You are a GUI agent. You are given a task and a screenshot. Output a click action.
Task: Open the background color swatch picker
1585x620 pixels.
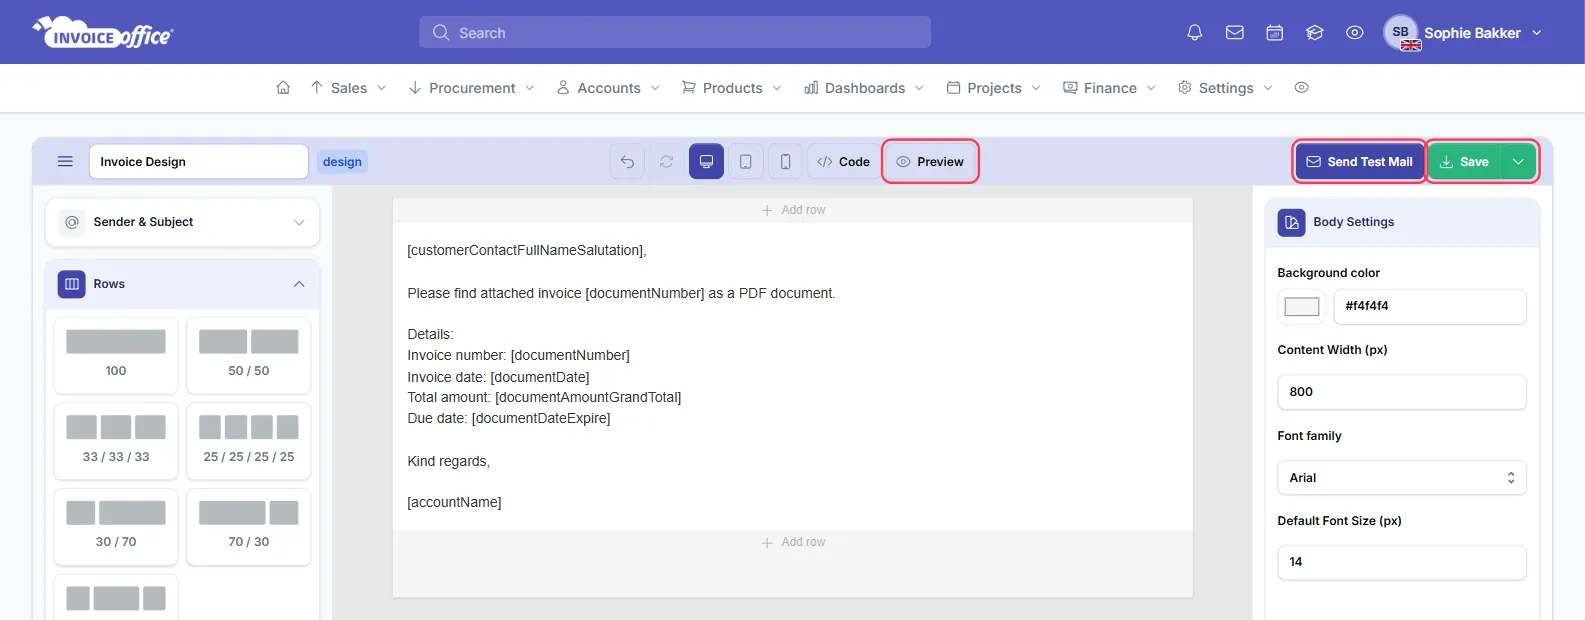tap(1301, 307)
